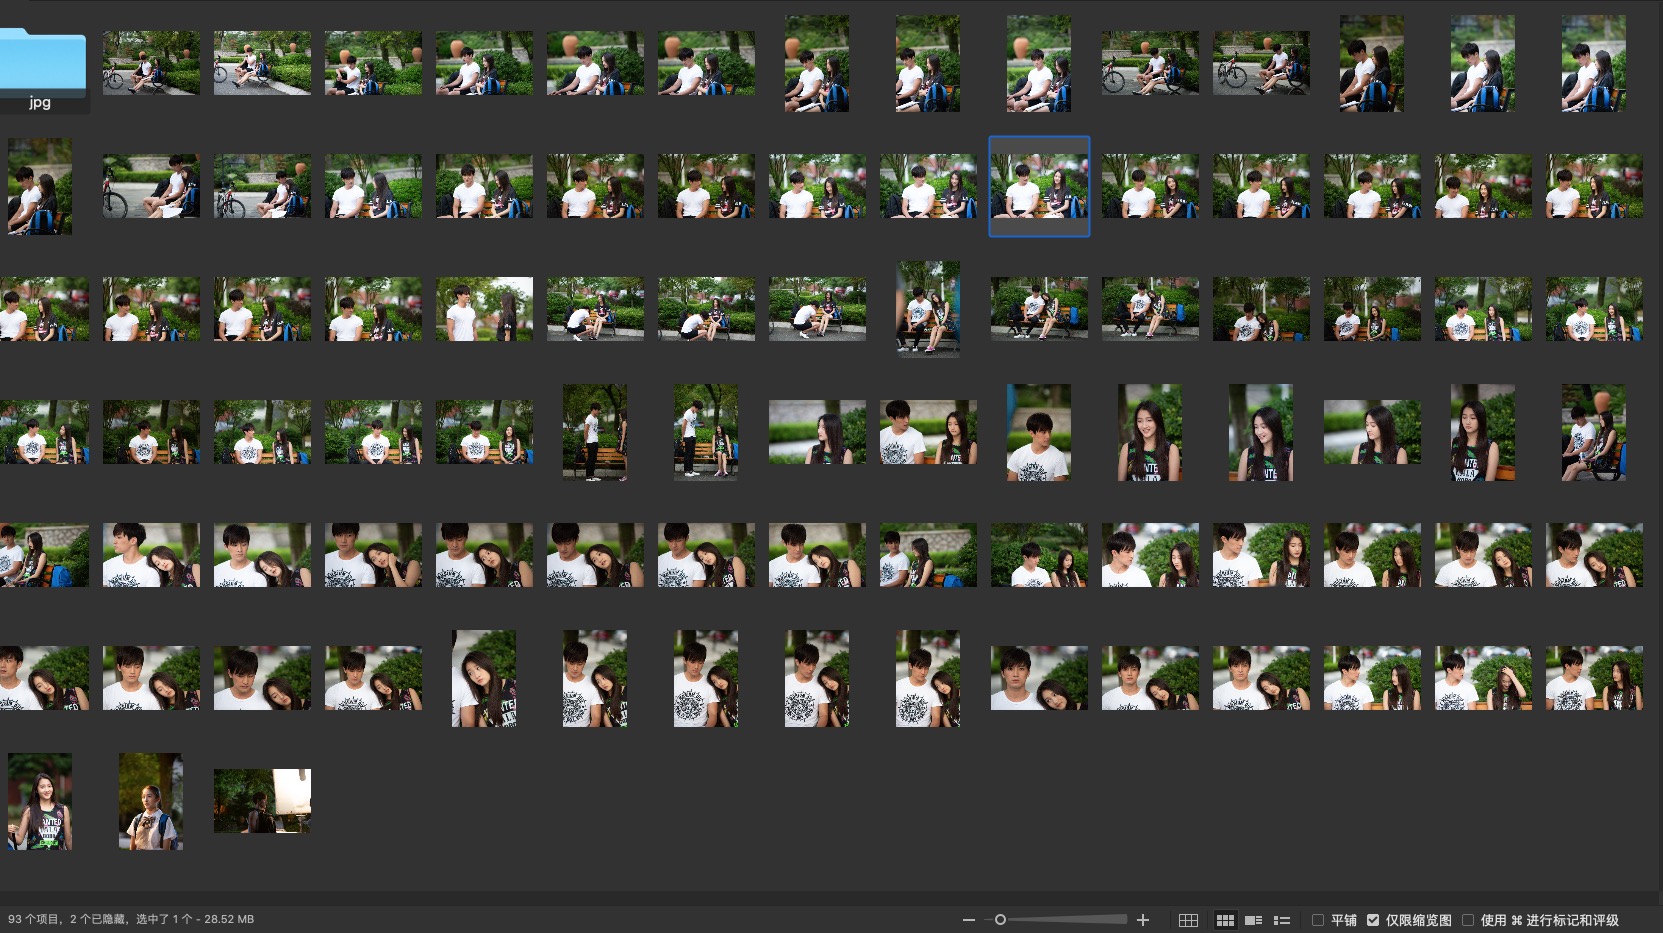The width and height of the screenshot is (1663, 933).
Task: Select the last thumbnail in second row
Action: click(x=1593, y=186)
